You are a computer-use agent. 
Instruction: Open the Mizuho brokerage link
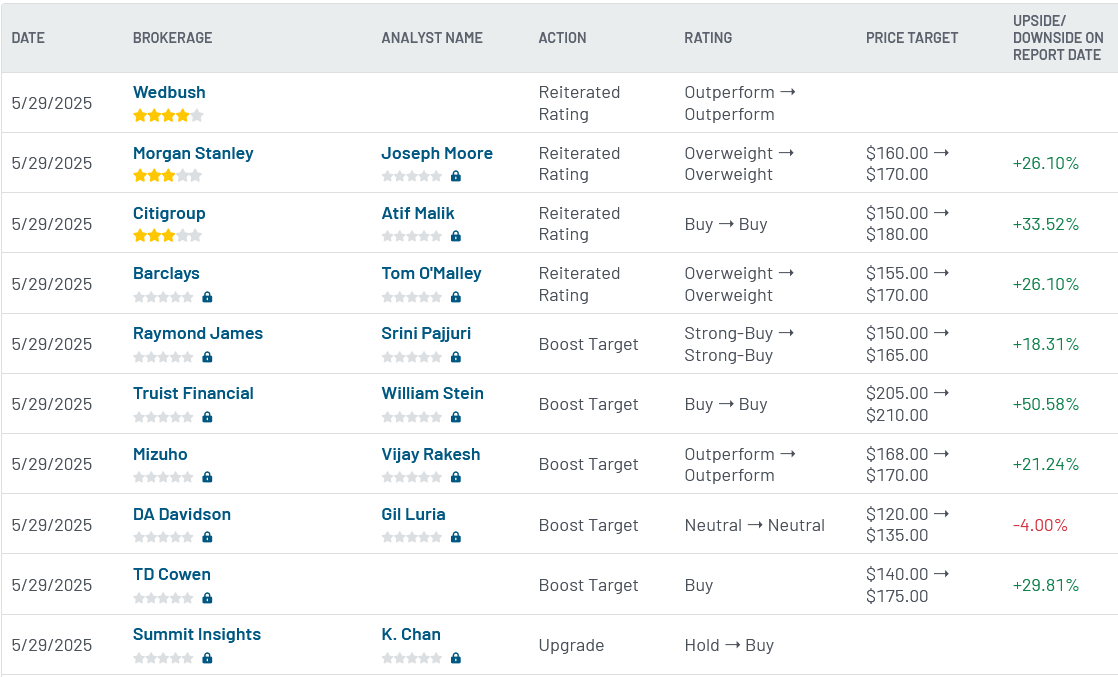[160, 454]
